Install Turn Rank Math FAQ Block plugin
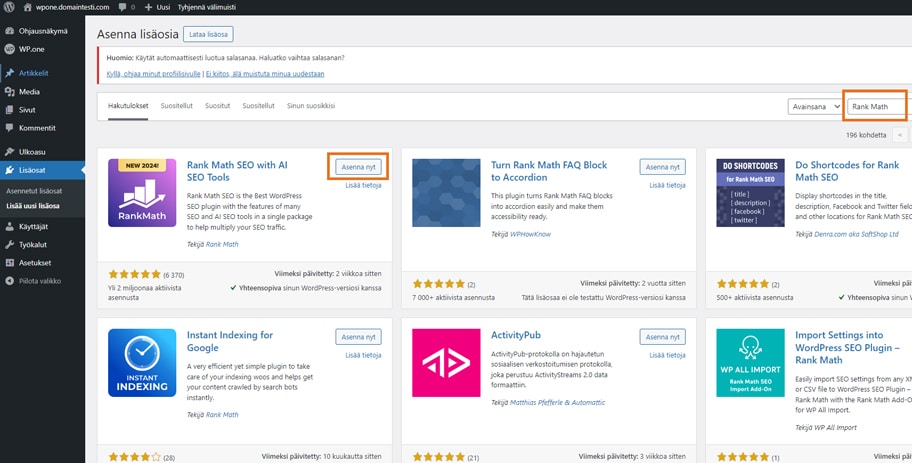The height and width of the screenshot is (463, 912). coord(662,167)
